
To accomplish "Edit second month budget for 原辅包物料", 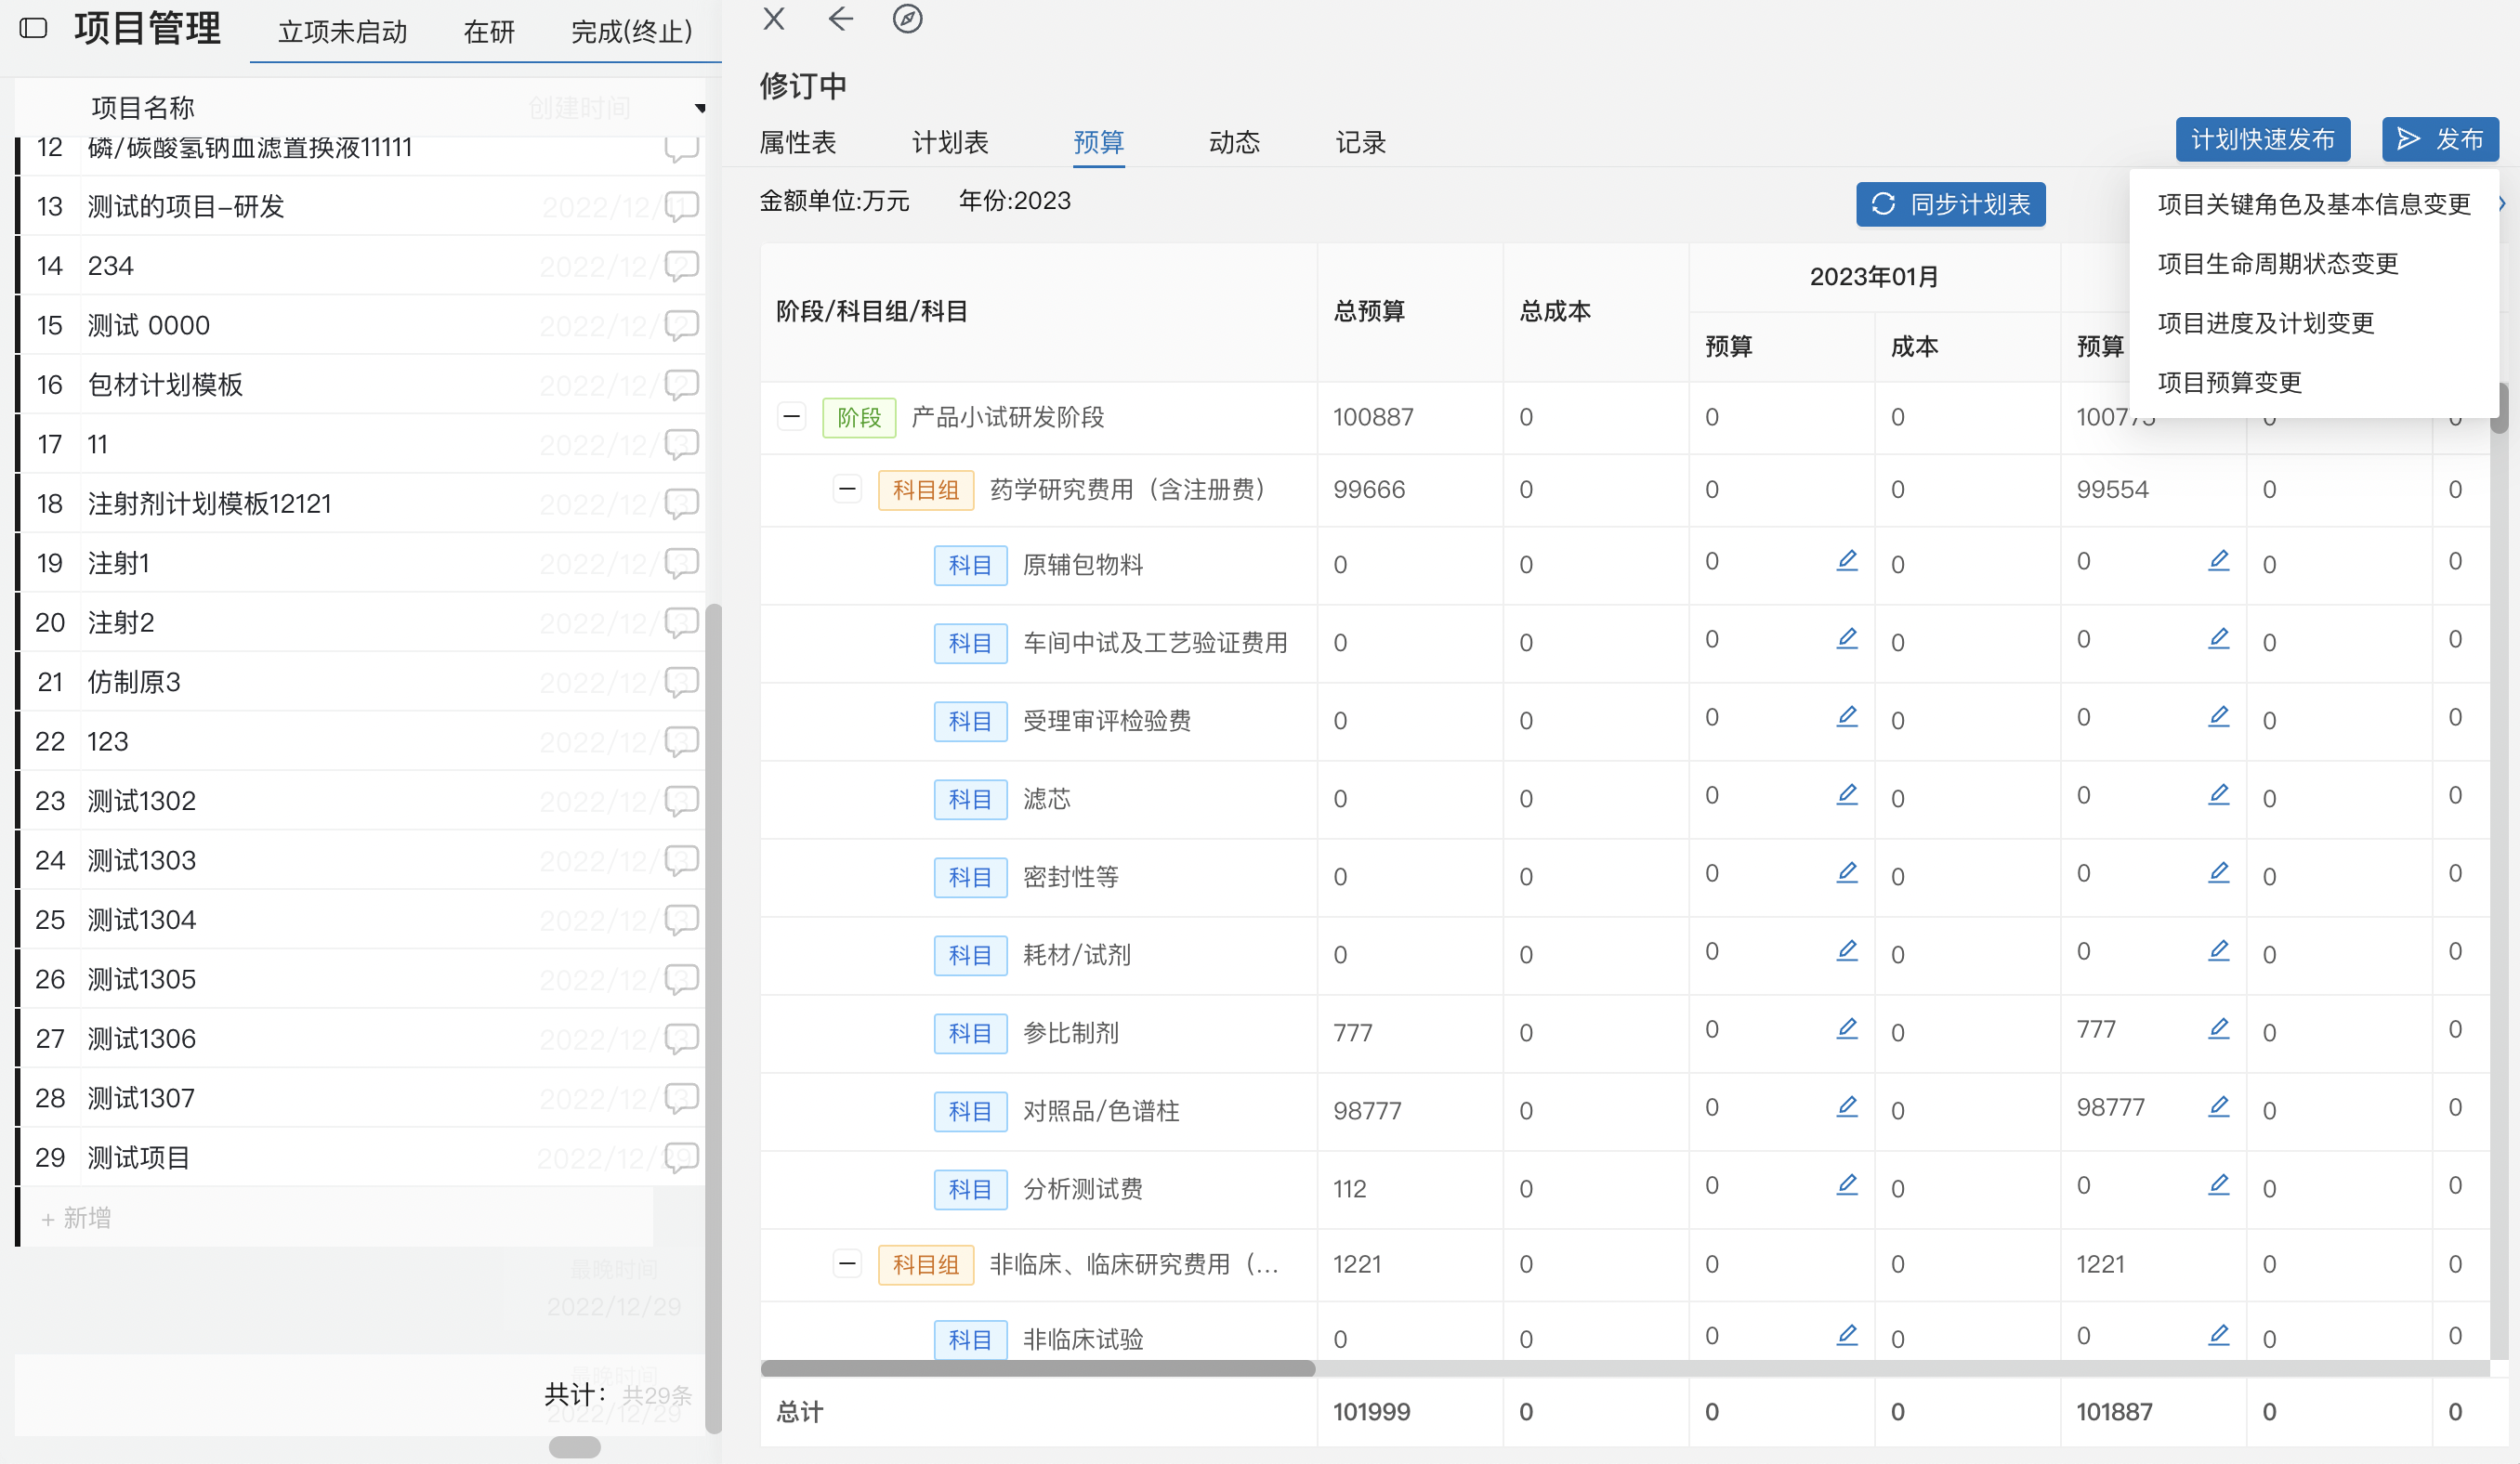I will [2219, 561].
